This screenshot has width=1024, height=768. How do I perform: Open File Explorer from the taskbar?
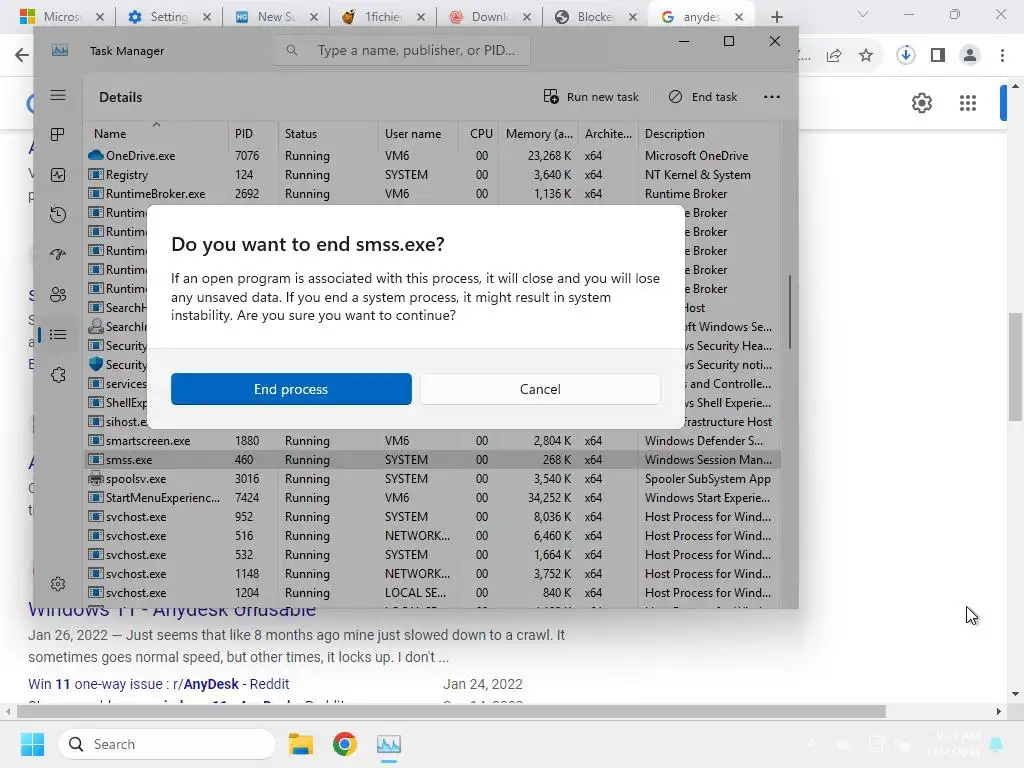click(301, 744)
